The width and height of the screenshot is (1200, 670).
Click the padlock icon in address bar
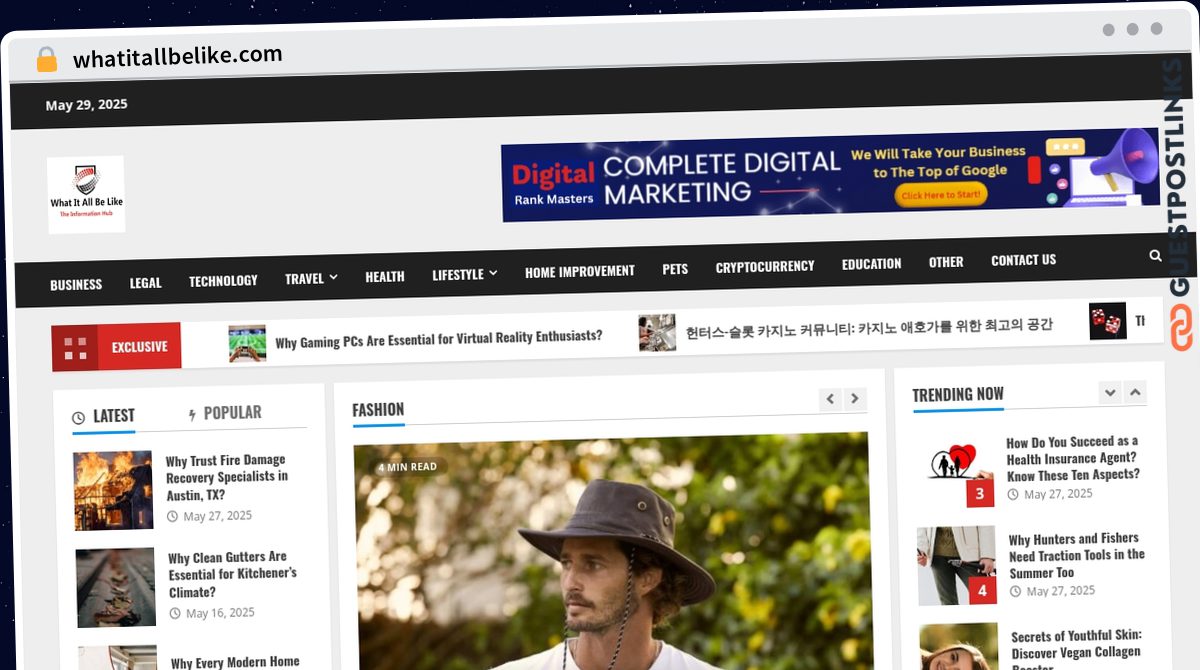click(46, 59)
